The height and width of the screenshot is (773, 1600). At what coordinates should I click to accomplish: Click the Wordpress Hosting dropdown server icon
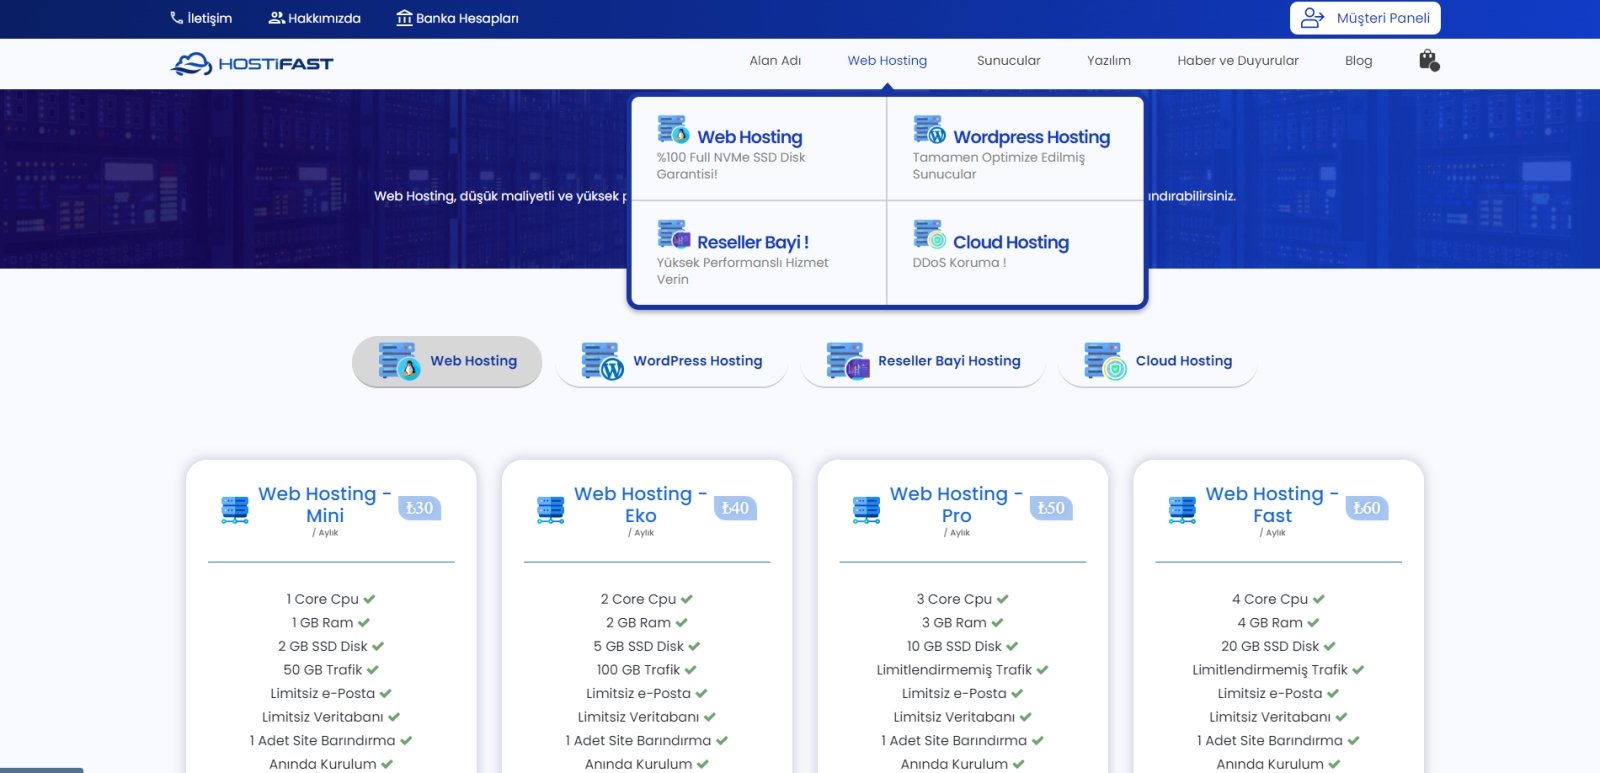pyautogui.click(x=929, y=129)
